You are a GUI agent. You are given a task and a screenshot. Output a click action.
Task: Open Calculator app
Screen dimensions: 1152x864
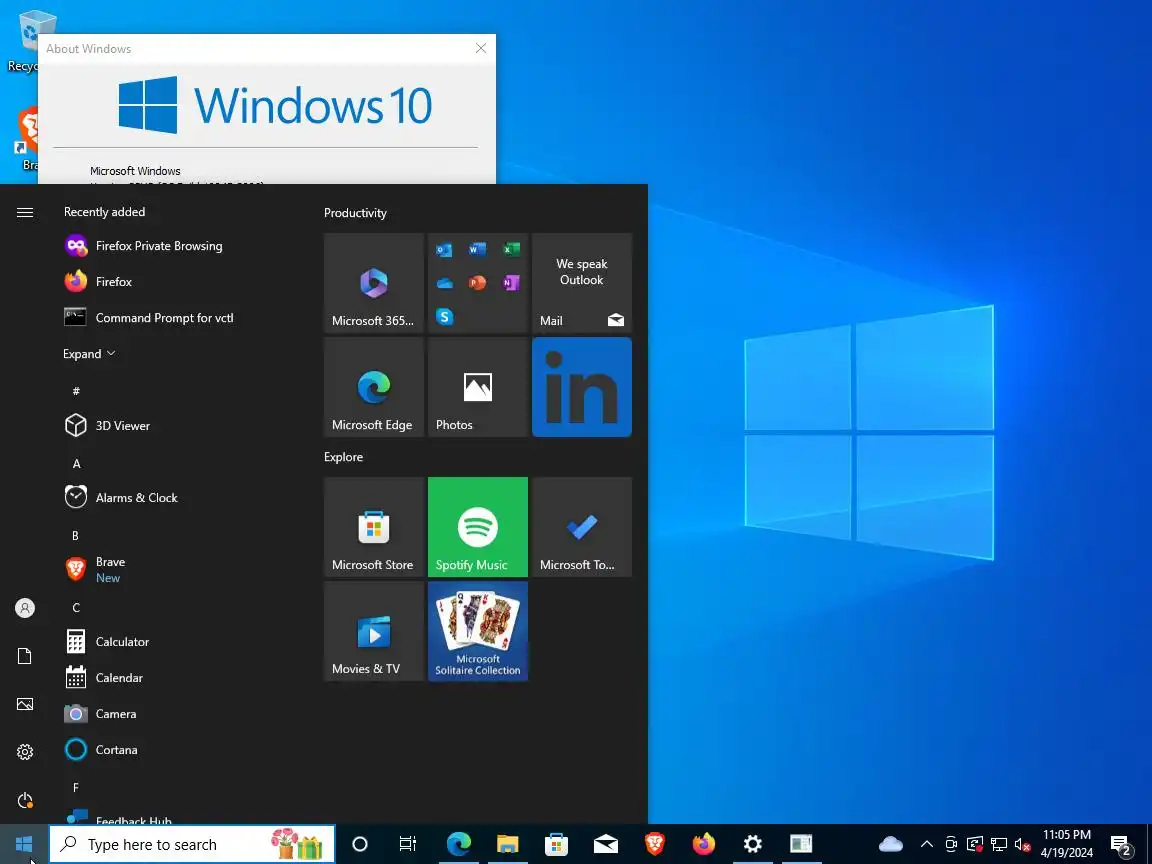tap(179, 641)
